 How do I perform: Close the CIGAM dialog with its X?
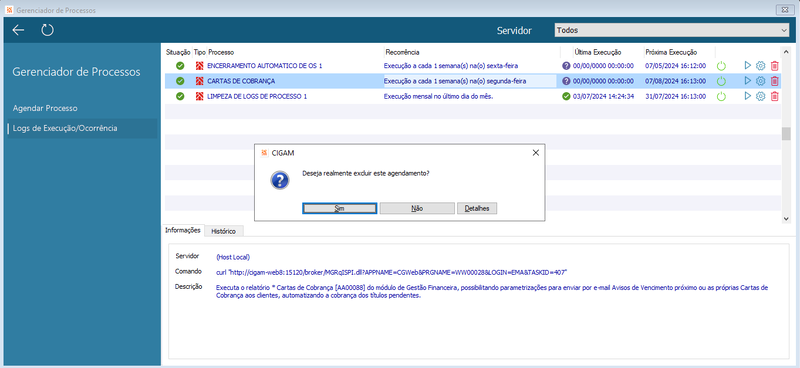click(536, 153)
